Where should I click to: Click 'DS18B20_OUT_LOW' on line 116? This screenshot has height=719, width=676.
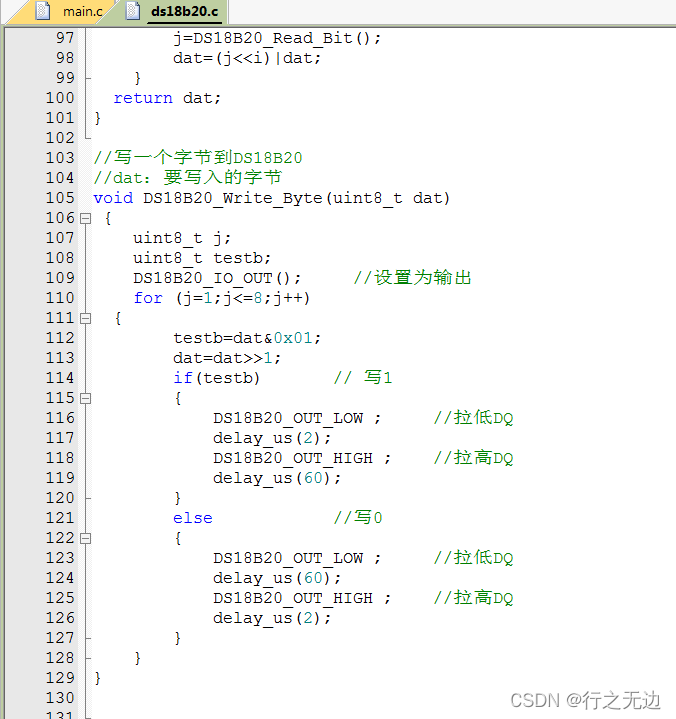pos(288,418)
